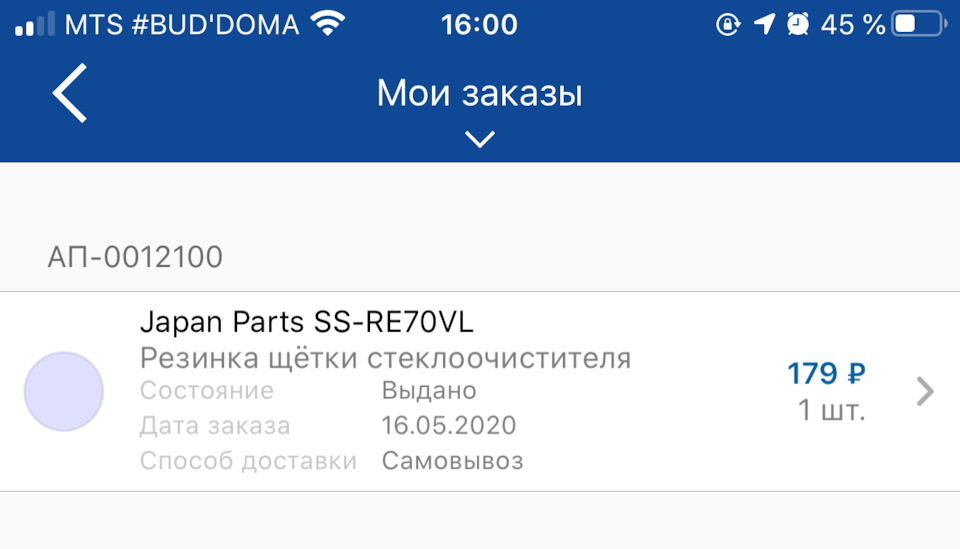
Task: Tap the Резинка щётки стеклоочистителя description
Action: click(385, 358)
